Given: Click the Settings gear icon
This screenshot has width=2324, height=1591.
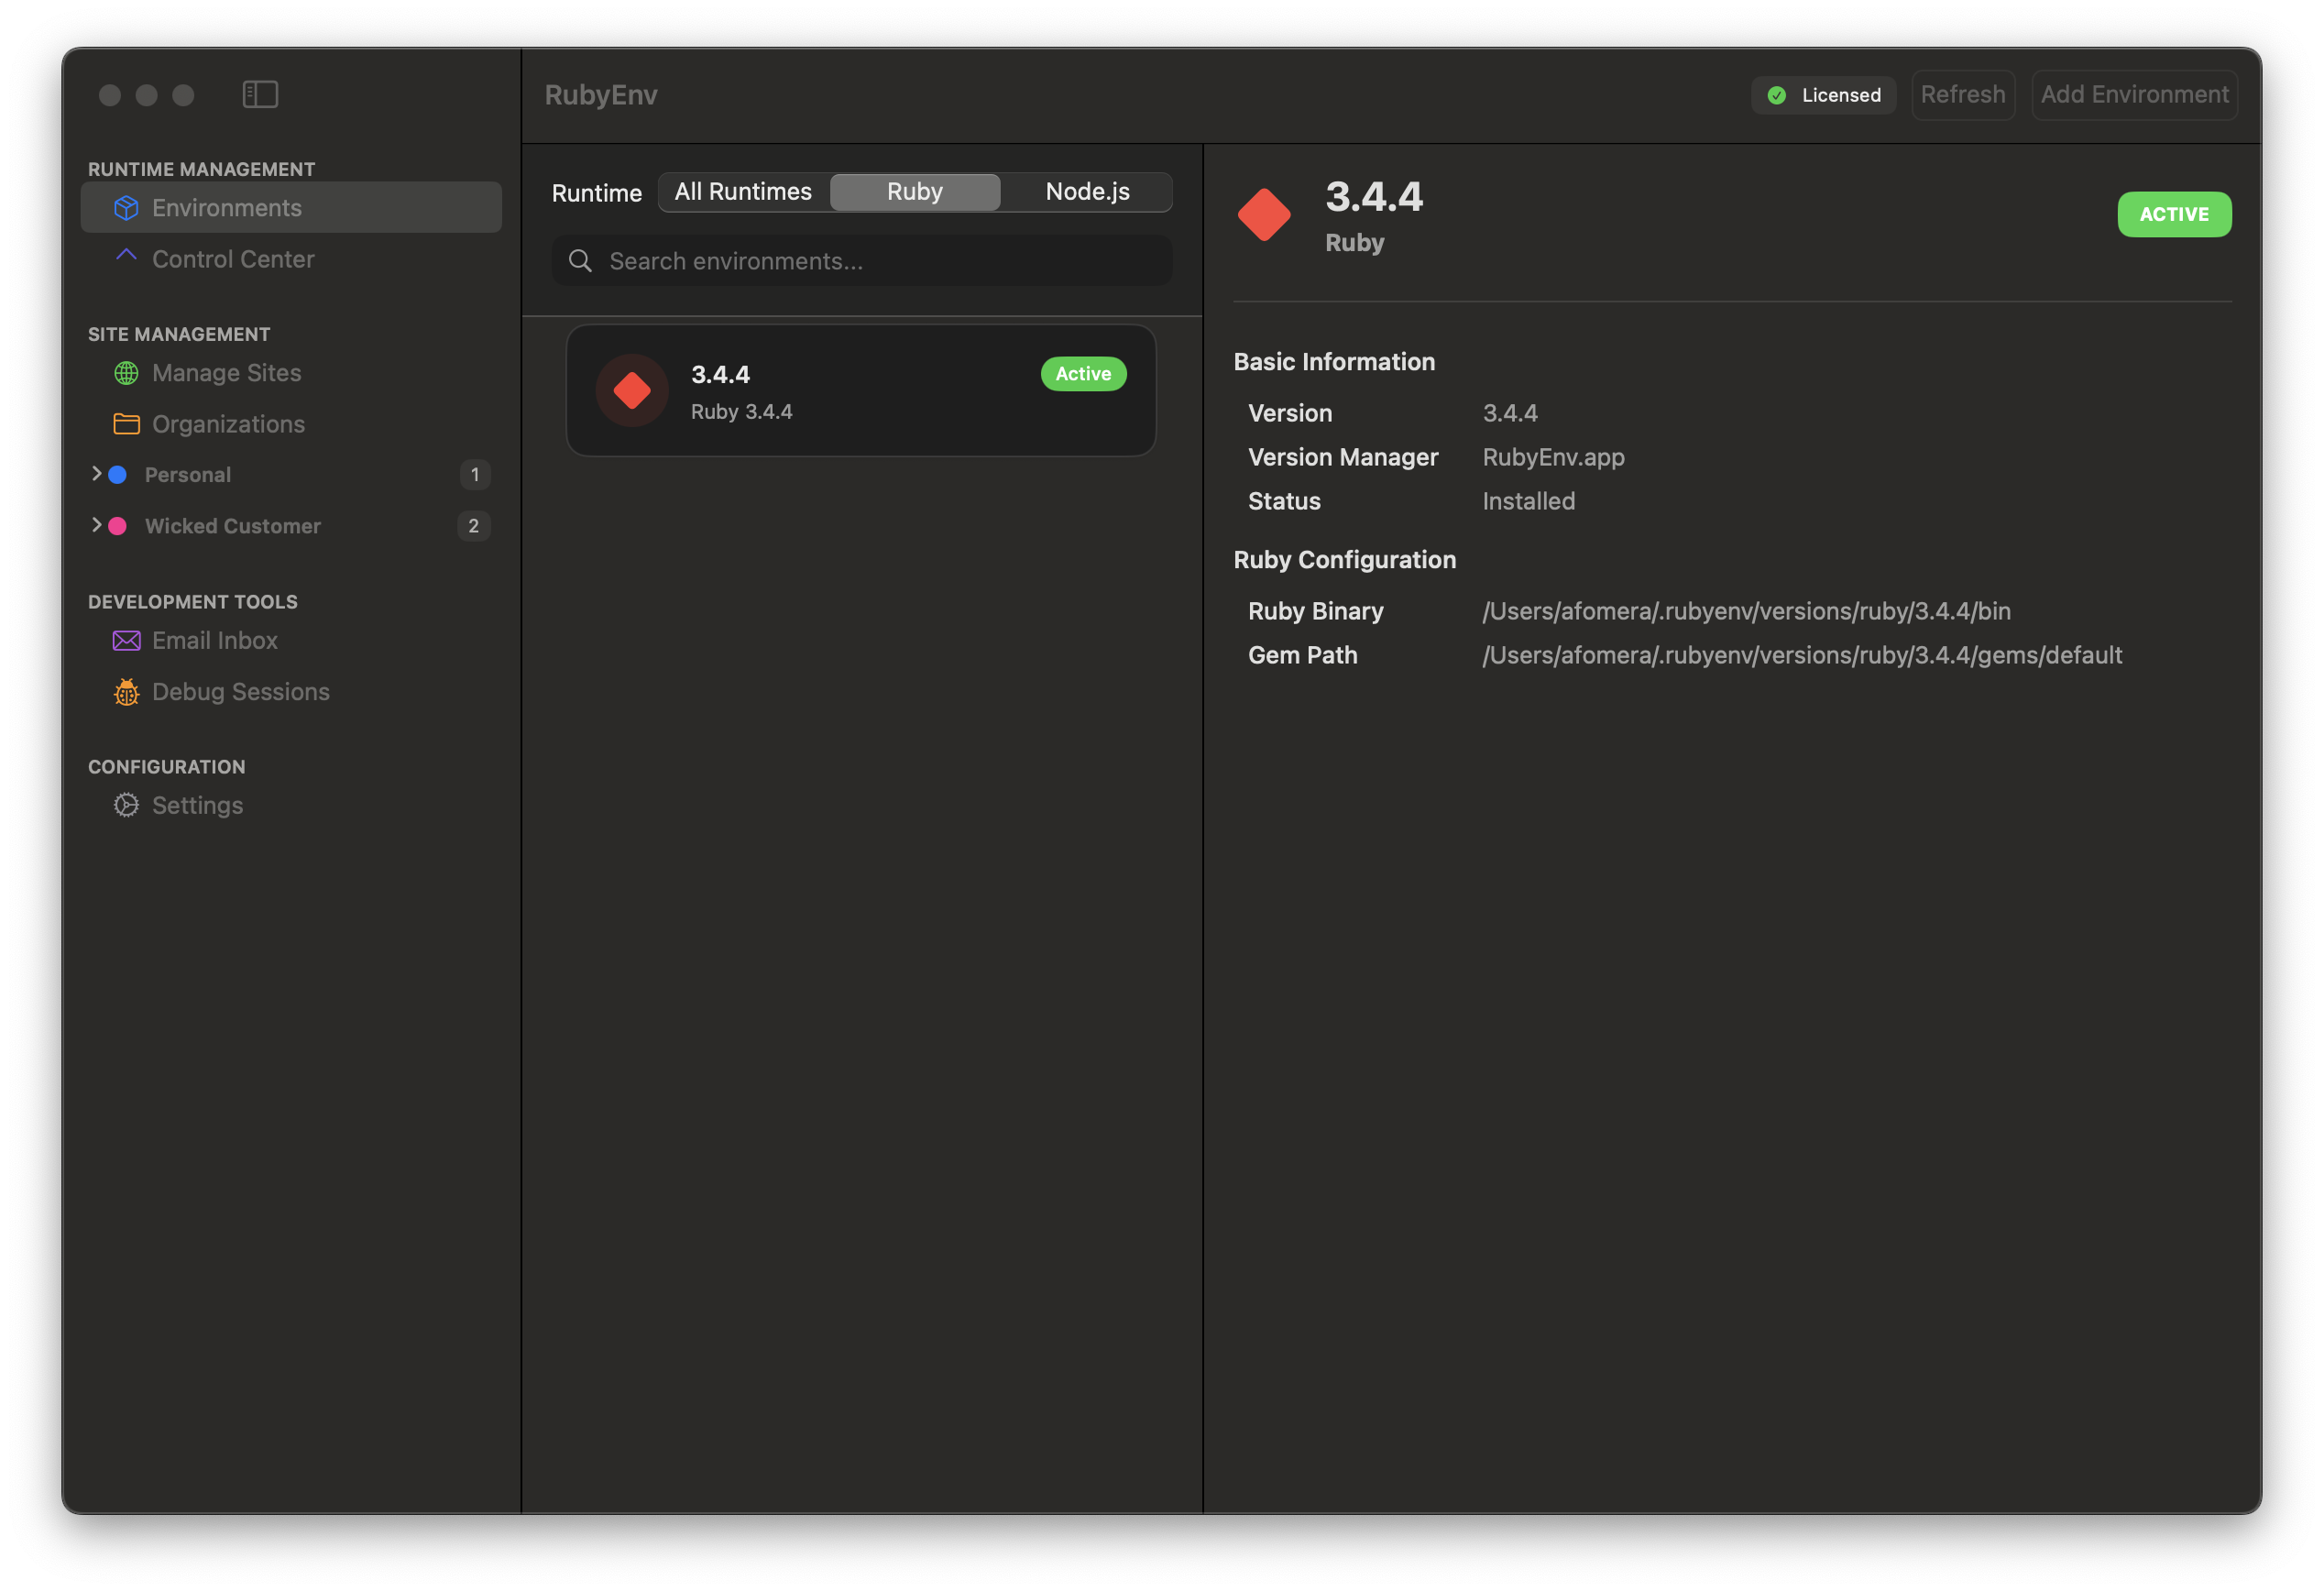Looking at the screenshot, I should tap(126, 805).
